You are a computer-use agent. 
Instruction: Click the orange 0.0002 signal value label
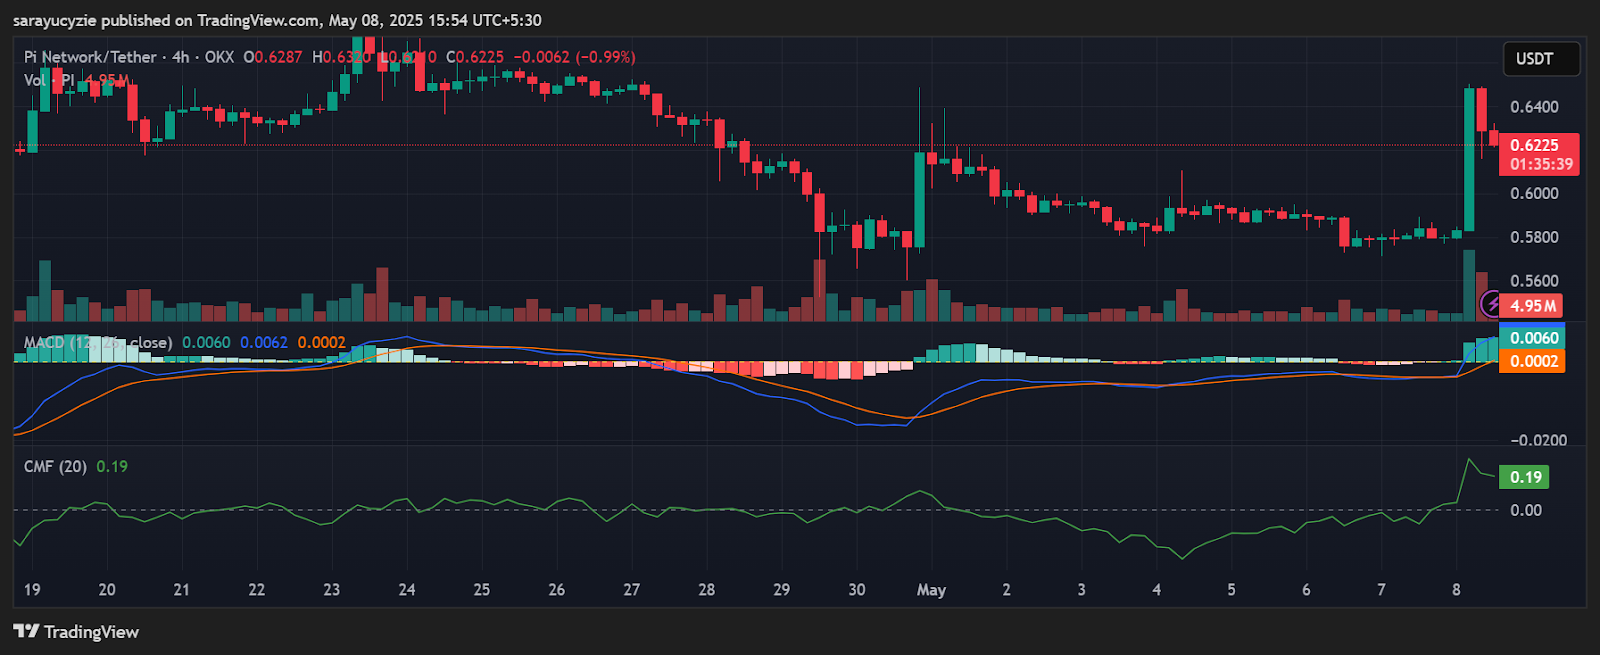pyautogui.click(x=1533, y=361)
